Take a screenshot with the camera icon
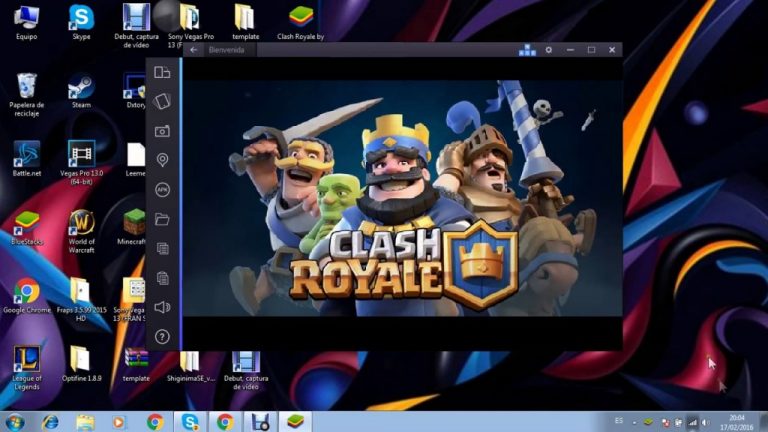 pos(162,131)
